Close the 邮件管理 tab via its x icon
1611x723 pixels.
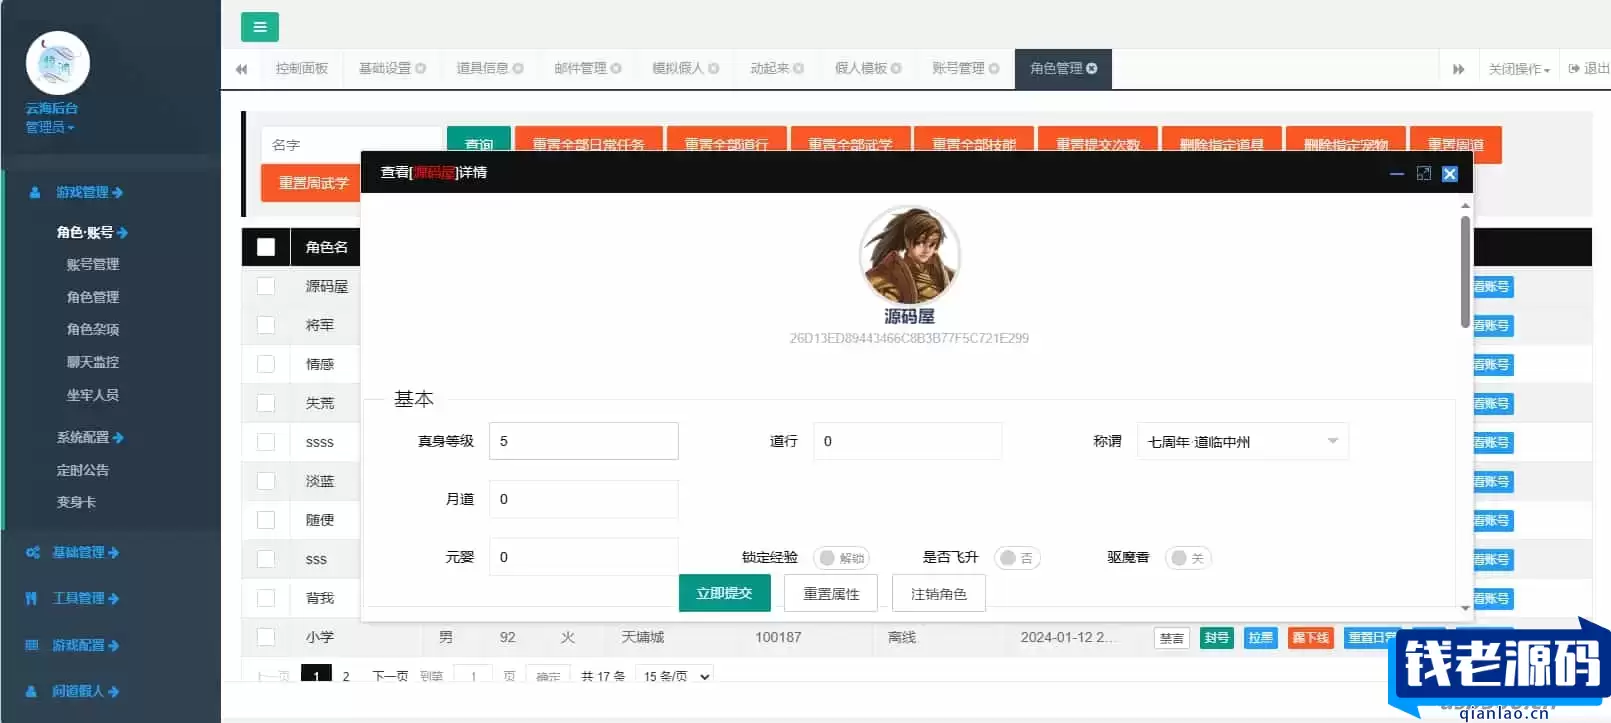[616, 69]
